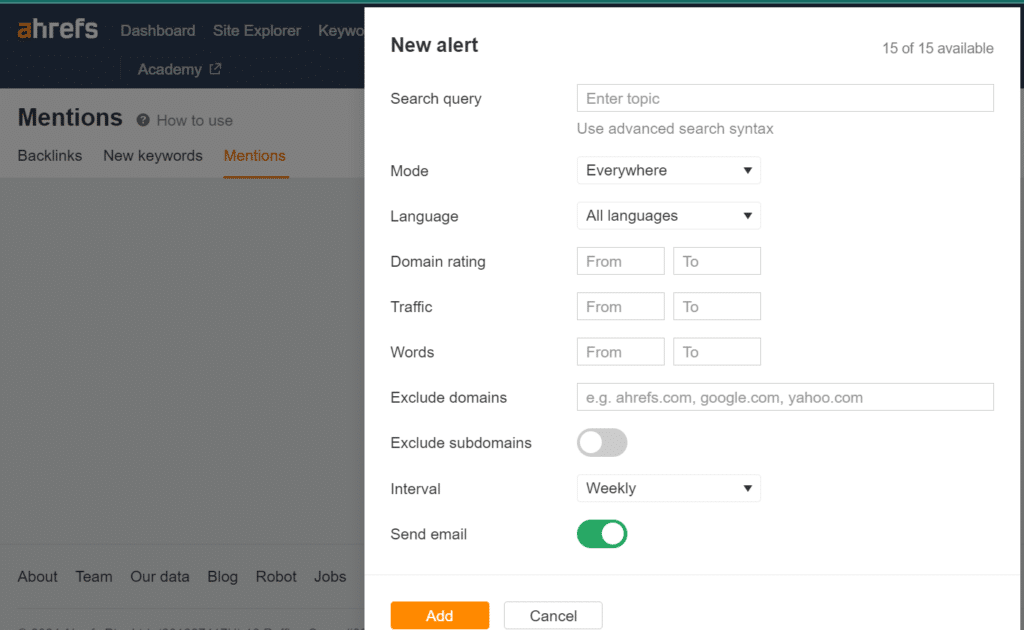Open the Jobs footer link
The height and width of the screenshot is (630, 1024).
(330, 576)
